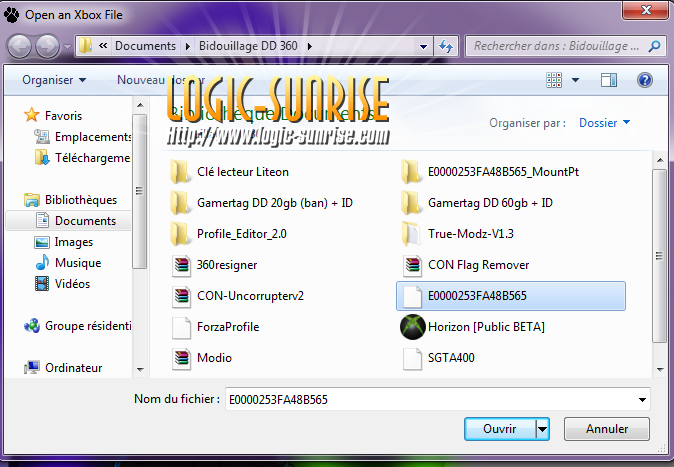This screenshot has width=674, height=467.
Task: Click the Vidéos film strip icon
Action: pos(42,284)
